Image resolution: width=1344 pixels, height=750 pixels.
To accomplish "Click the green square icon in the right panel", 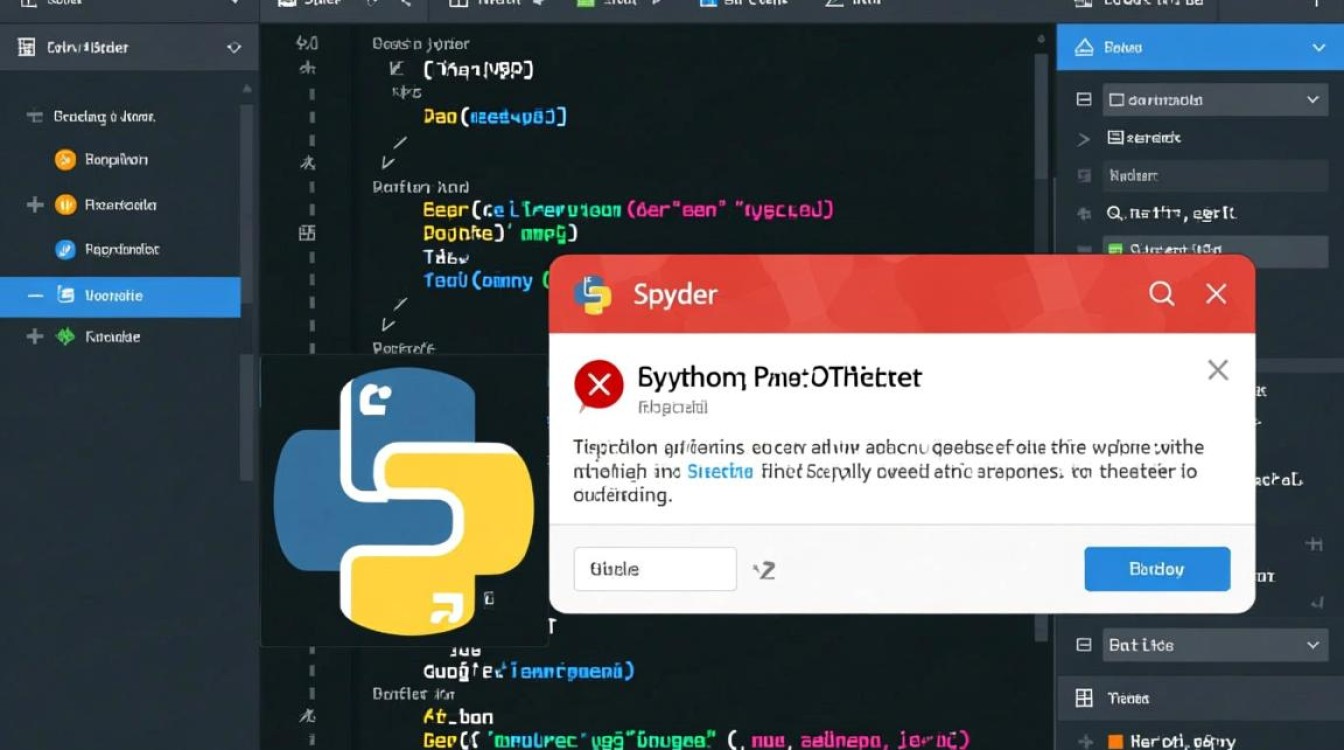I will (x=1114, y=249).
